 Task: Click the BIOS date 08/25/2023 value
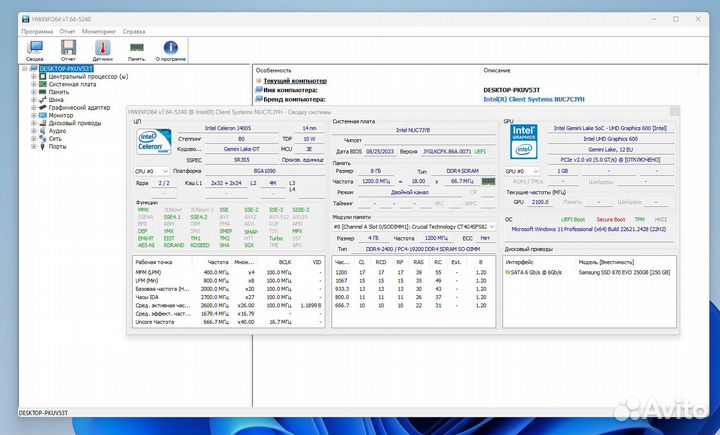coord(380,151)
